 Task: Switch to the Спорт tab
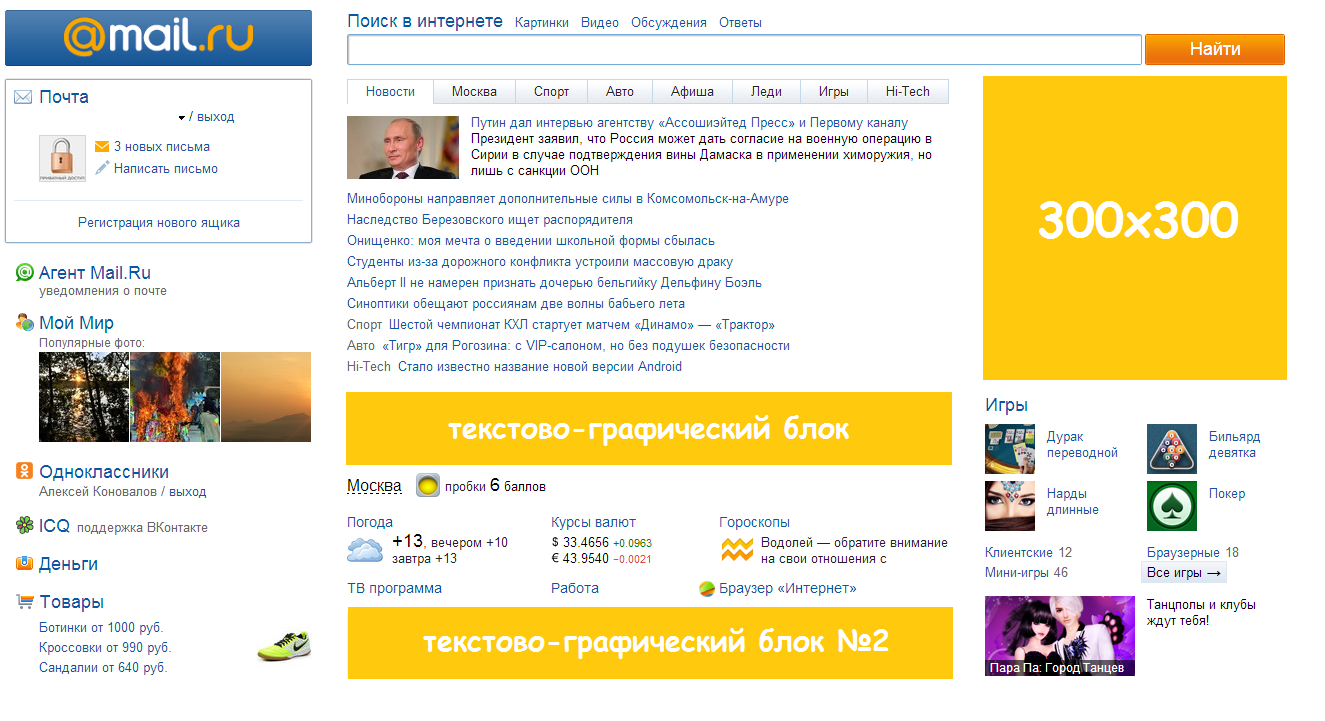[x=551, y=91]
